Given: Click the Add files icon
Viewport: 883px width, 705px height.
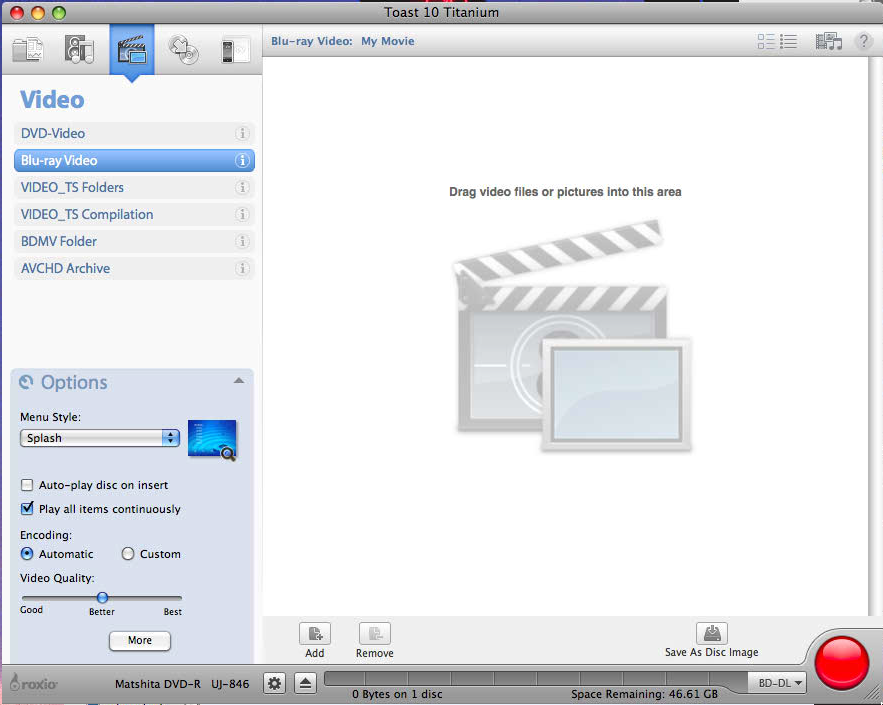Looking at the screenshot, I should click(x=315, y=633).
